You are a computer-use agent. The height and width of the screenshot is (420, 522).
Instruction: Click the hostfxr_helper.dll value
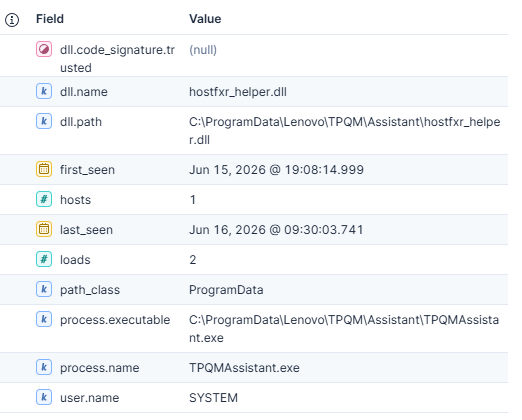(x=238, y=92)
